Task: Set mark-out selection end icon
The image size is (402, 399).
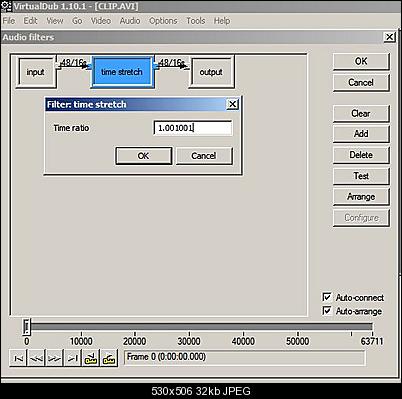Action: click(x=109, y=358)
